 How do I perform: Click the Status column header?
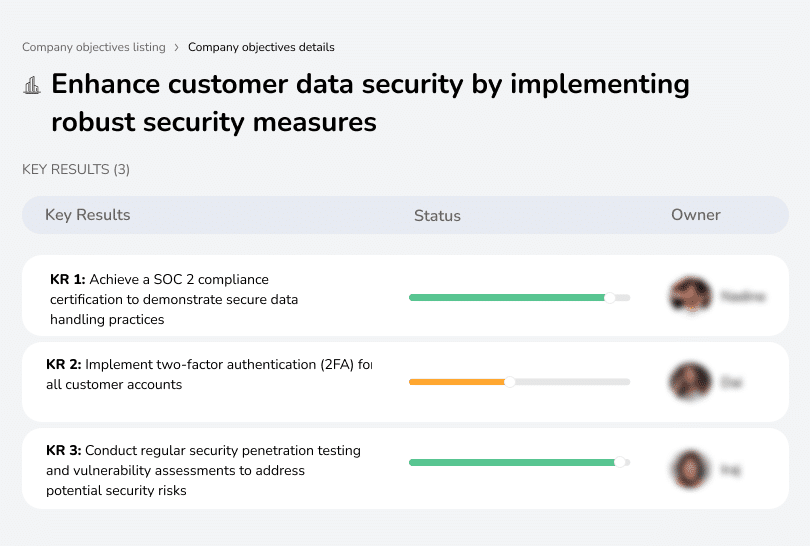point(437,215)
